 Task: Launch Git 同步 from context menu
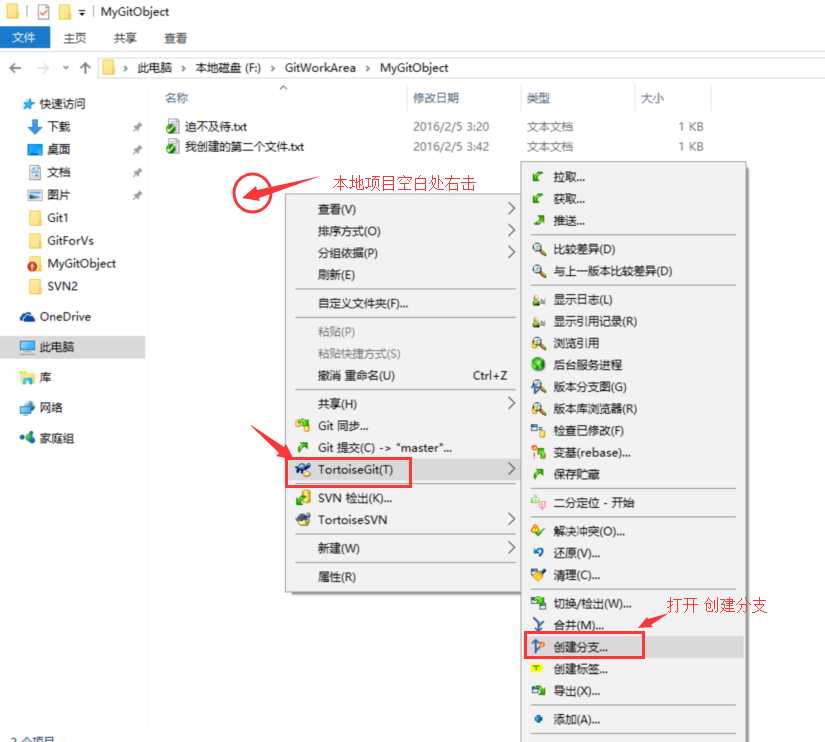pyautogui.click(x=340, y=426)
